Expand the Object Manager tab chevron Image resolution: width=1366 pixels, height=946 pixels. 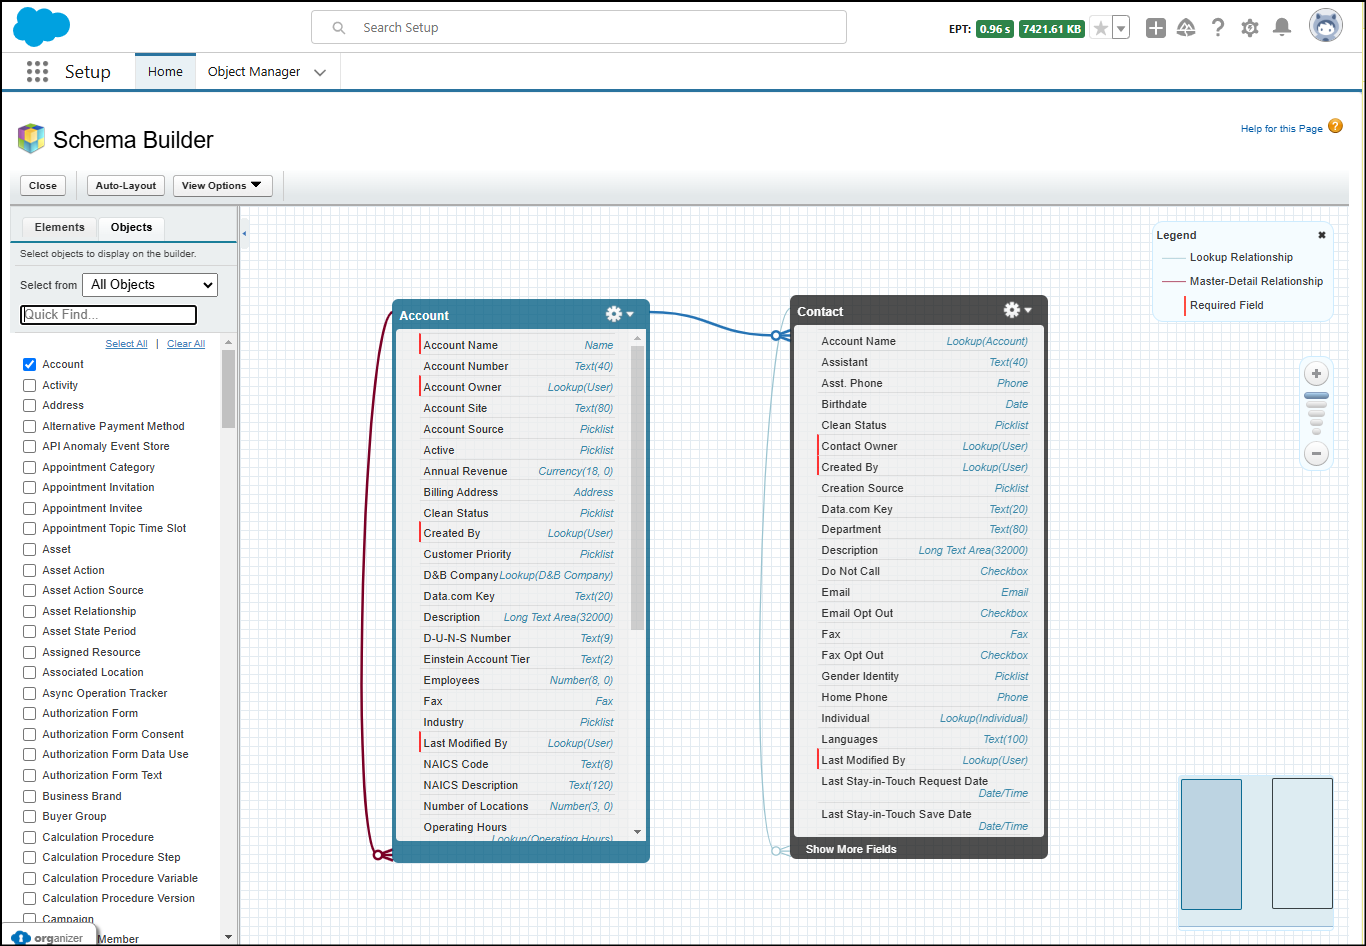pyautogui.click(x=320, y=72)
